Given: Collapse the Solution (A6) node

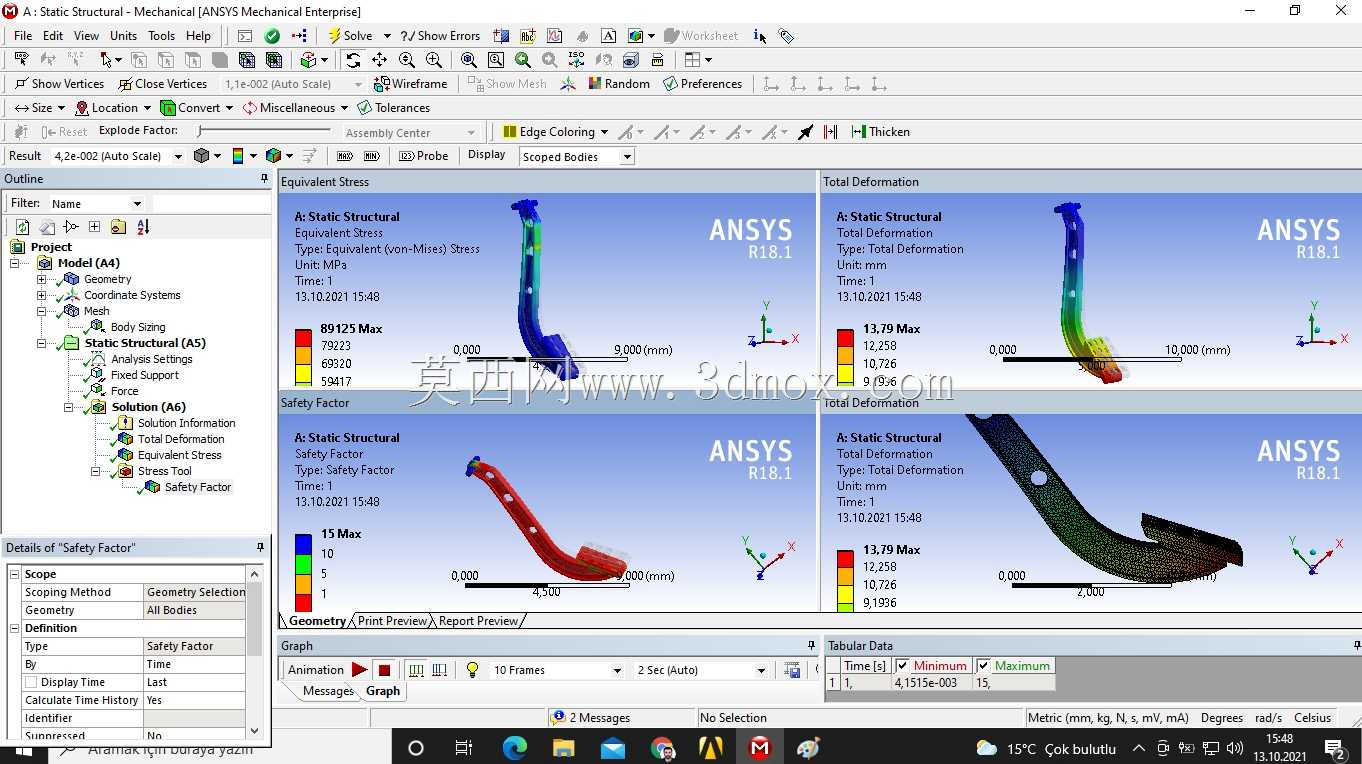Looking at the screenshot, I should pyautogui.click(x=68, y=407).
